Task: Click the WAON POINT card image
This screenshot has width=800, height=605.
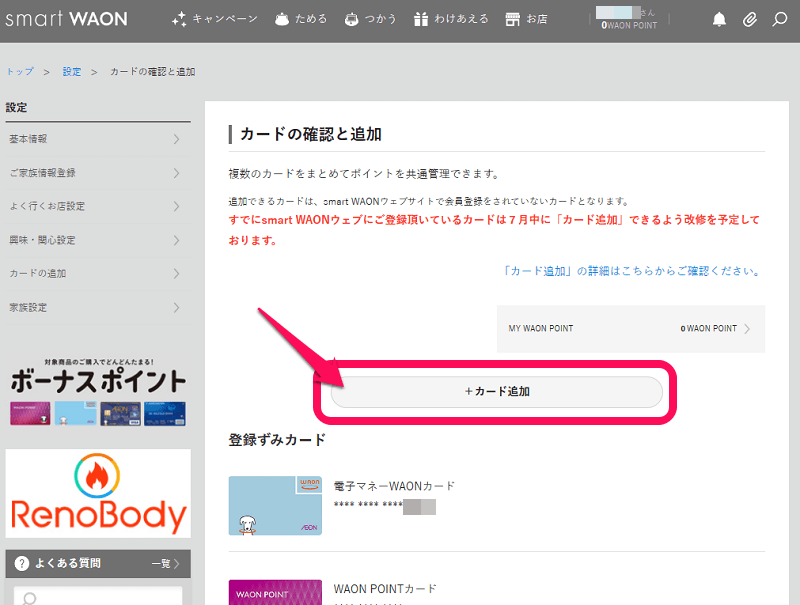Action: pos(275,592)
